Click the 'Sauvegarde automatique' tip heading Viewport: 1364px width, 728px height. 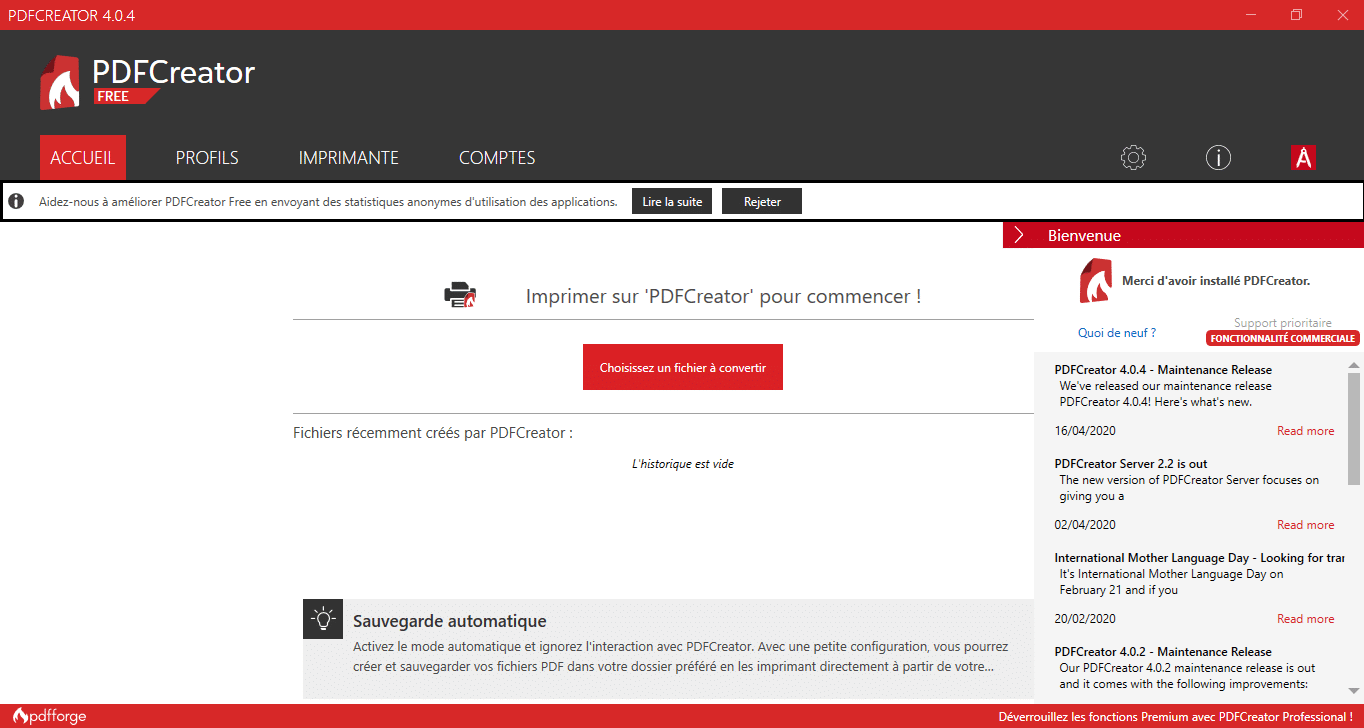[x=450, y=621]
